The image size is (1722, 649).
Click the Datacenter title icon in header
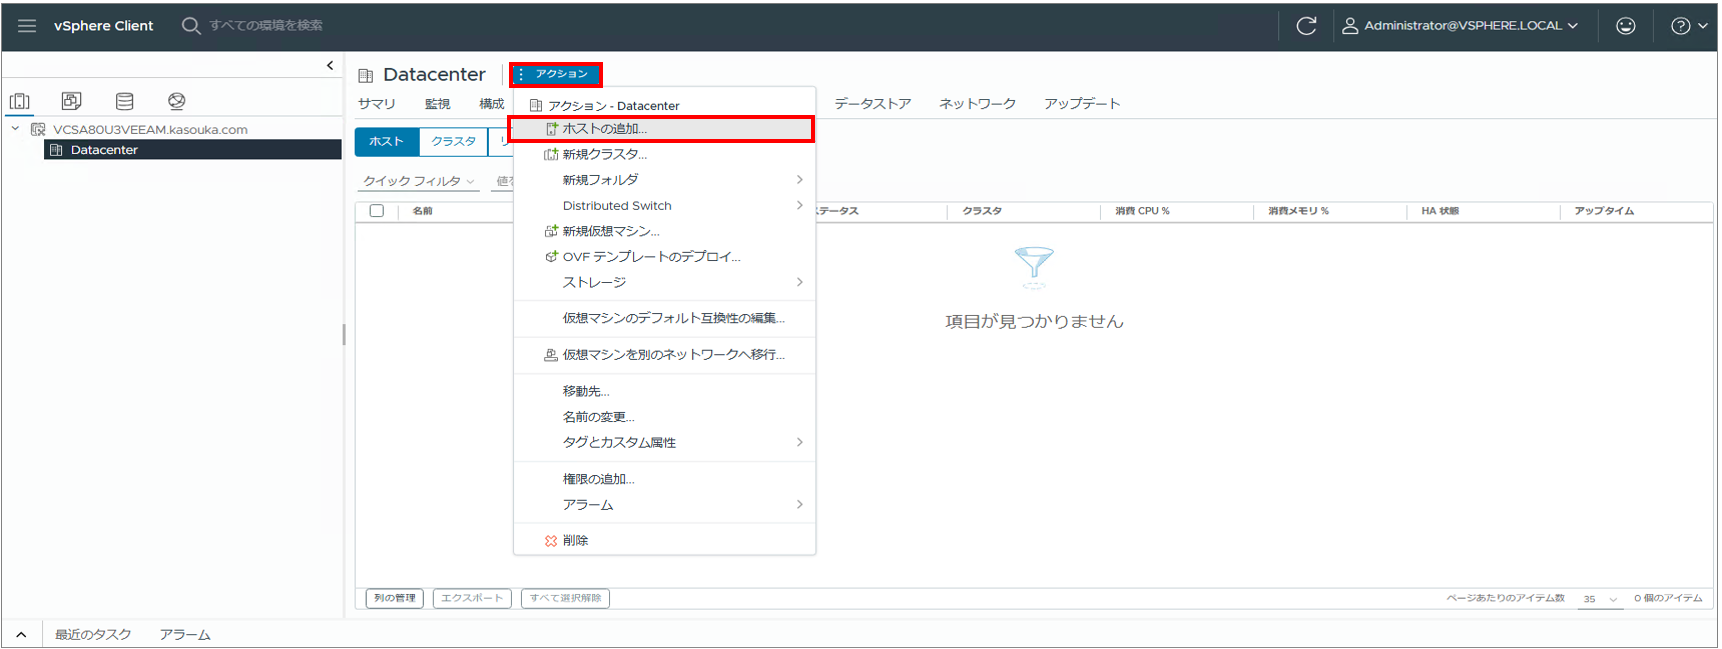[366, 75]
